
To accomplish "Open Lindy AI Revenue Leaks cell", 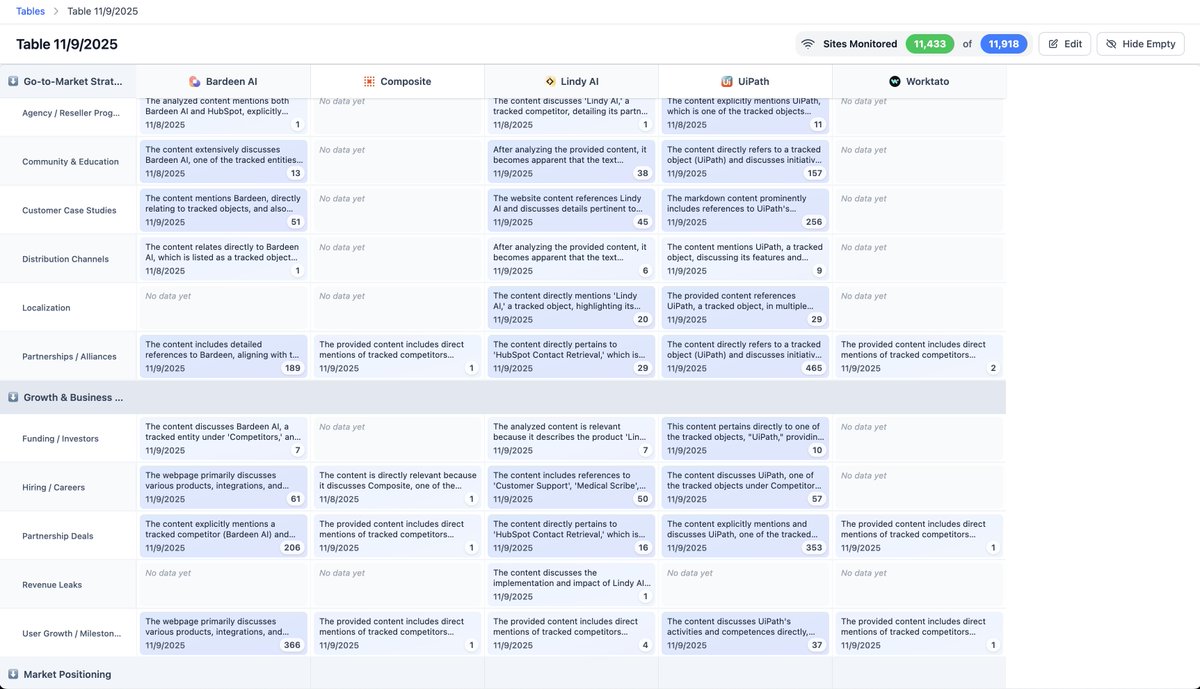I will pos(571,585).
